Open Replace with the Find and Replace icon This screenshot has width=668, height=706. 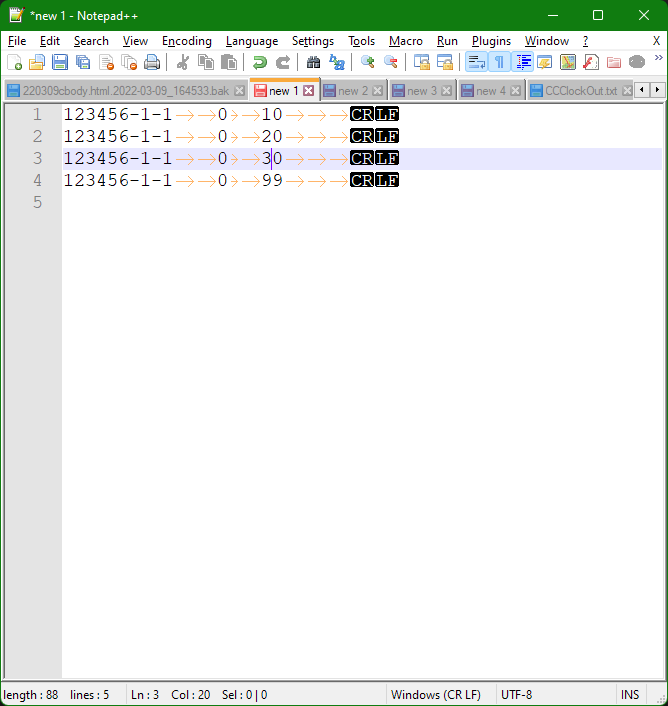tap(337, 63)
